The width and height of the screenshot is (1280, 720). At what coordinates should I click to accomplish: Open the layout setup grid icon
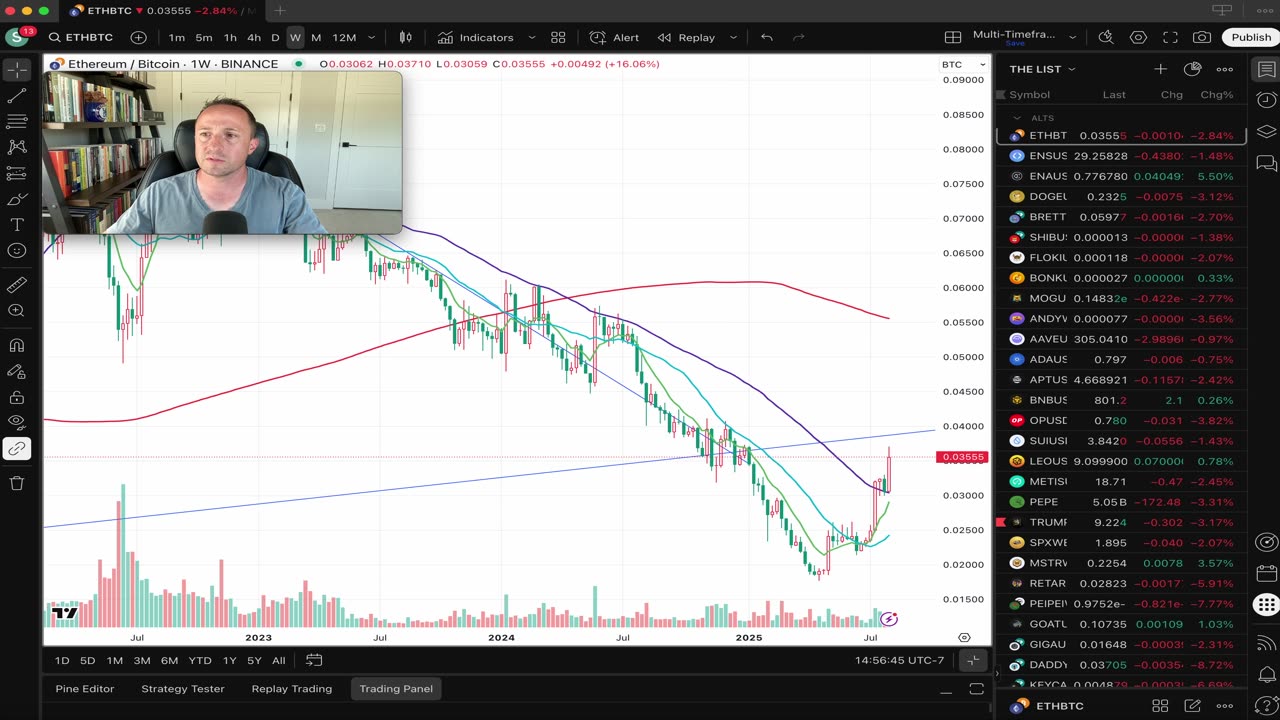[953, 37]
